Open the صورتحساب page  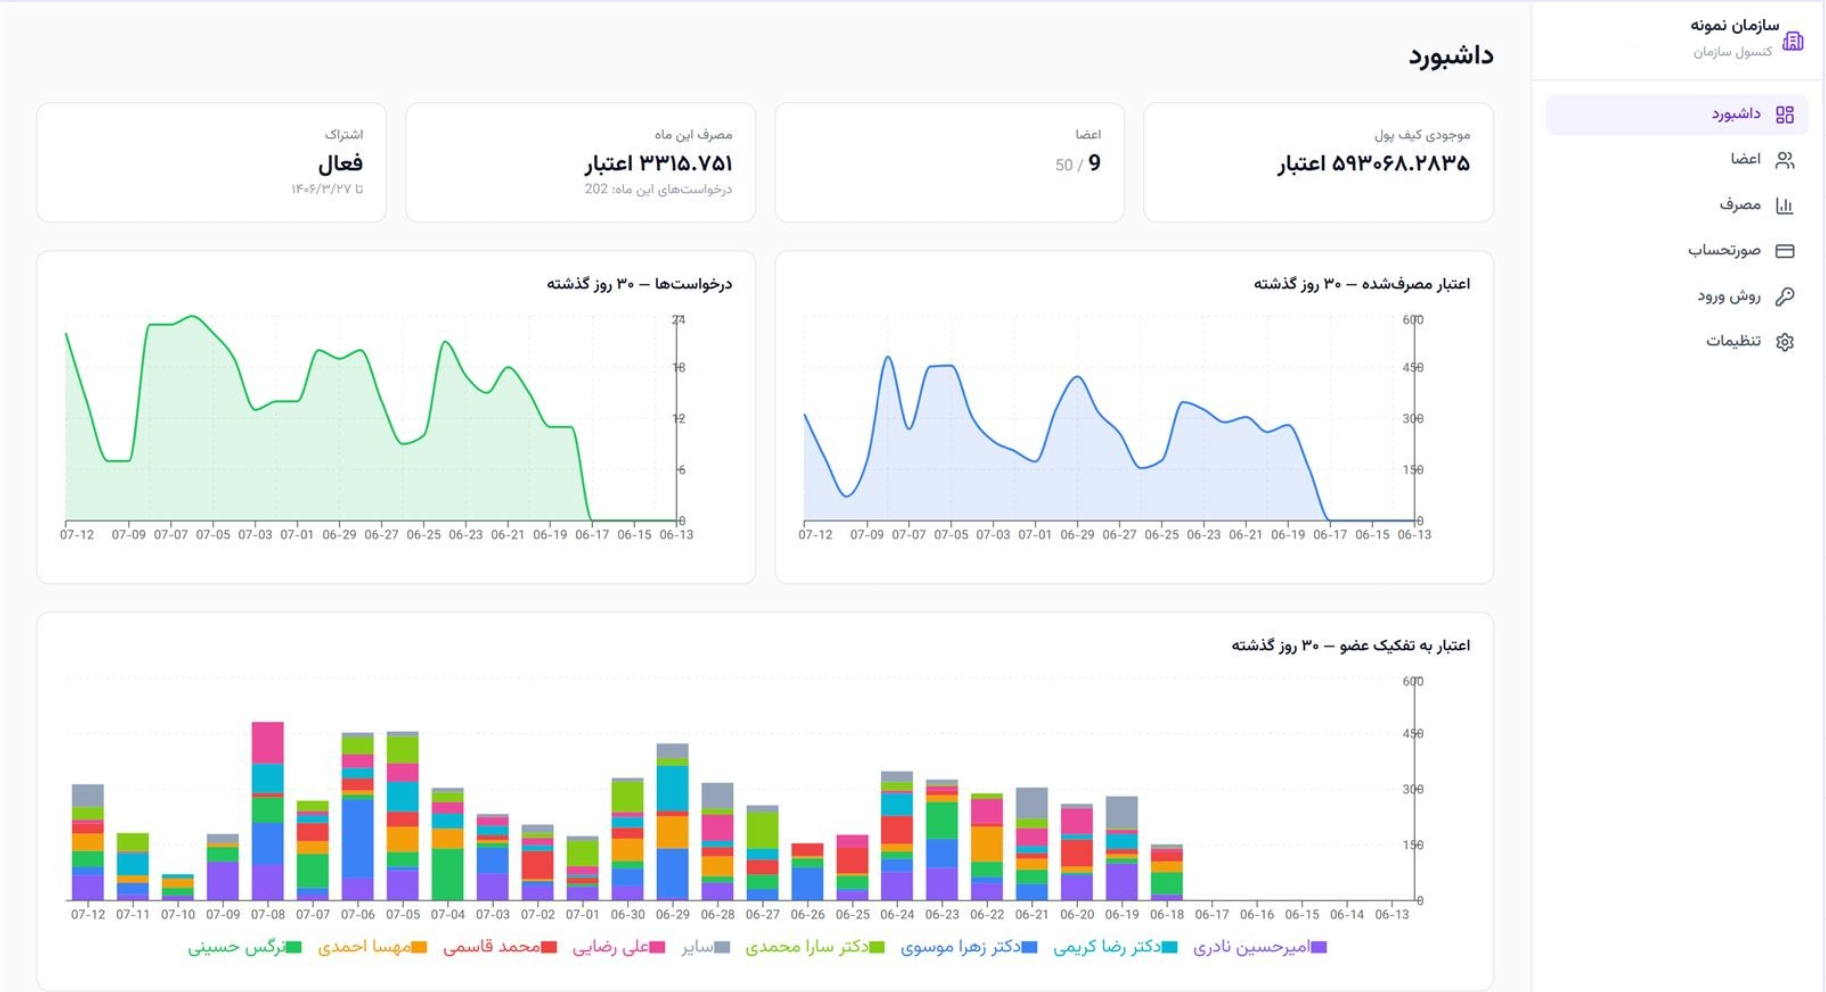1676,251
